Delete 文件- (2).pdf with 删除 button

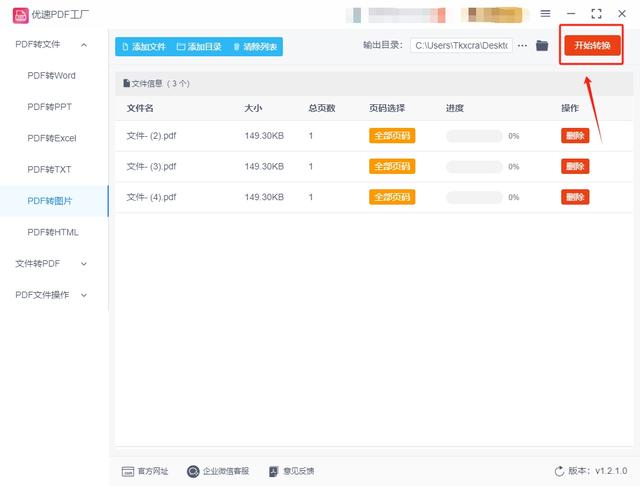click(575, 135)
